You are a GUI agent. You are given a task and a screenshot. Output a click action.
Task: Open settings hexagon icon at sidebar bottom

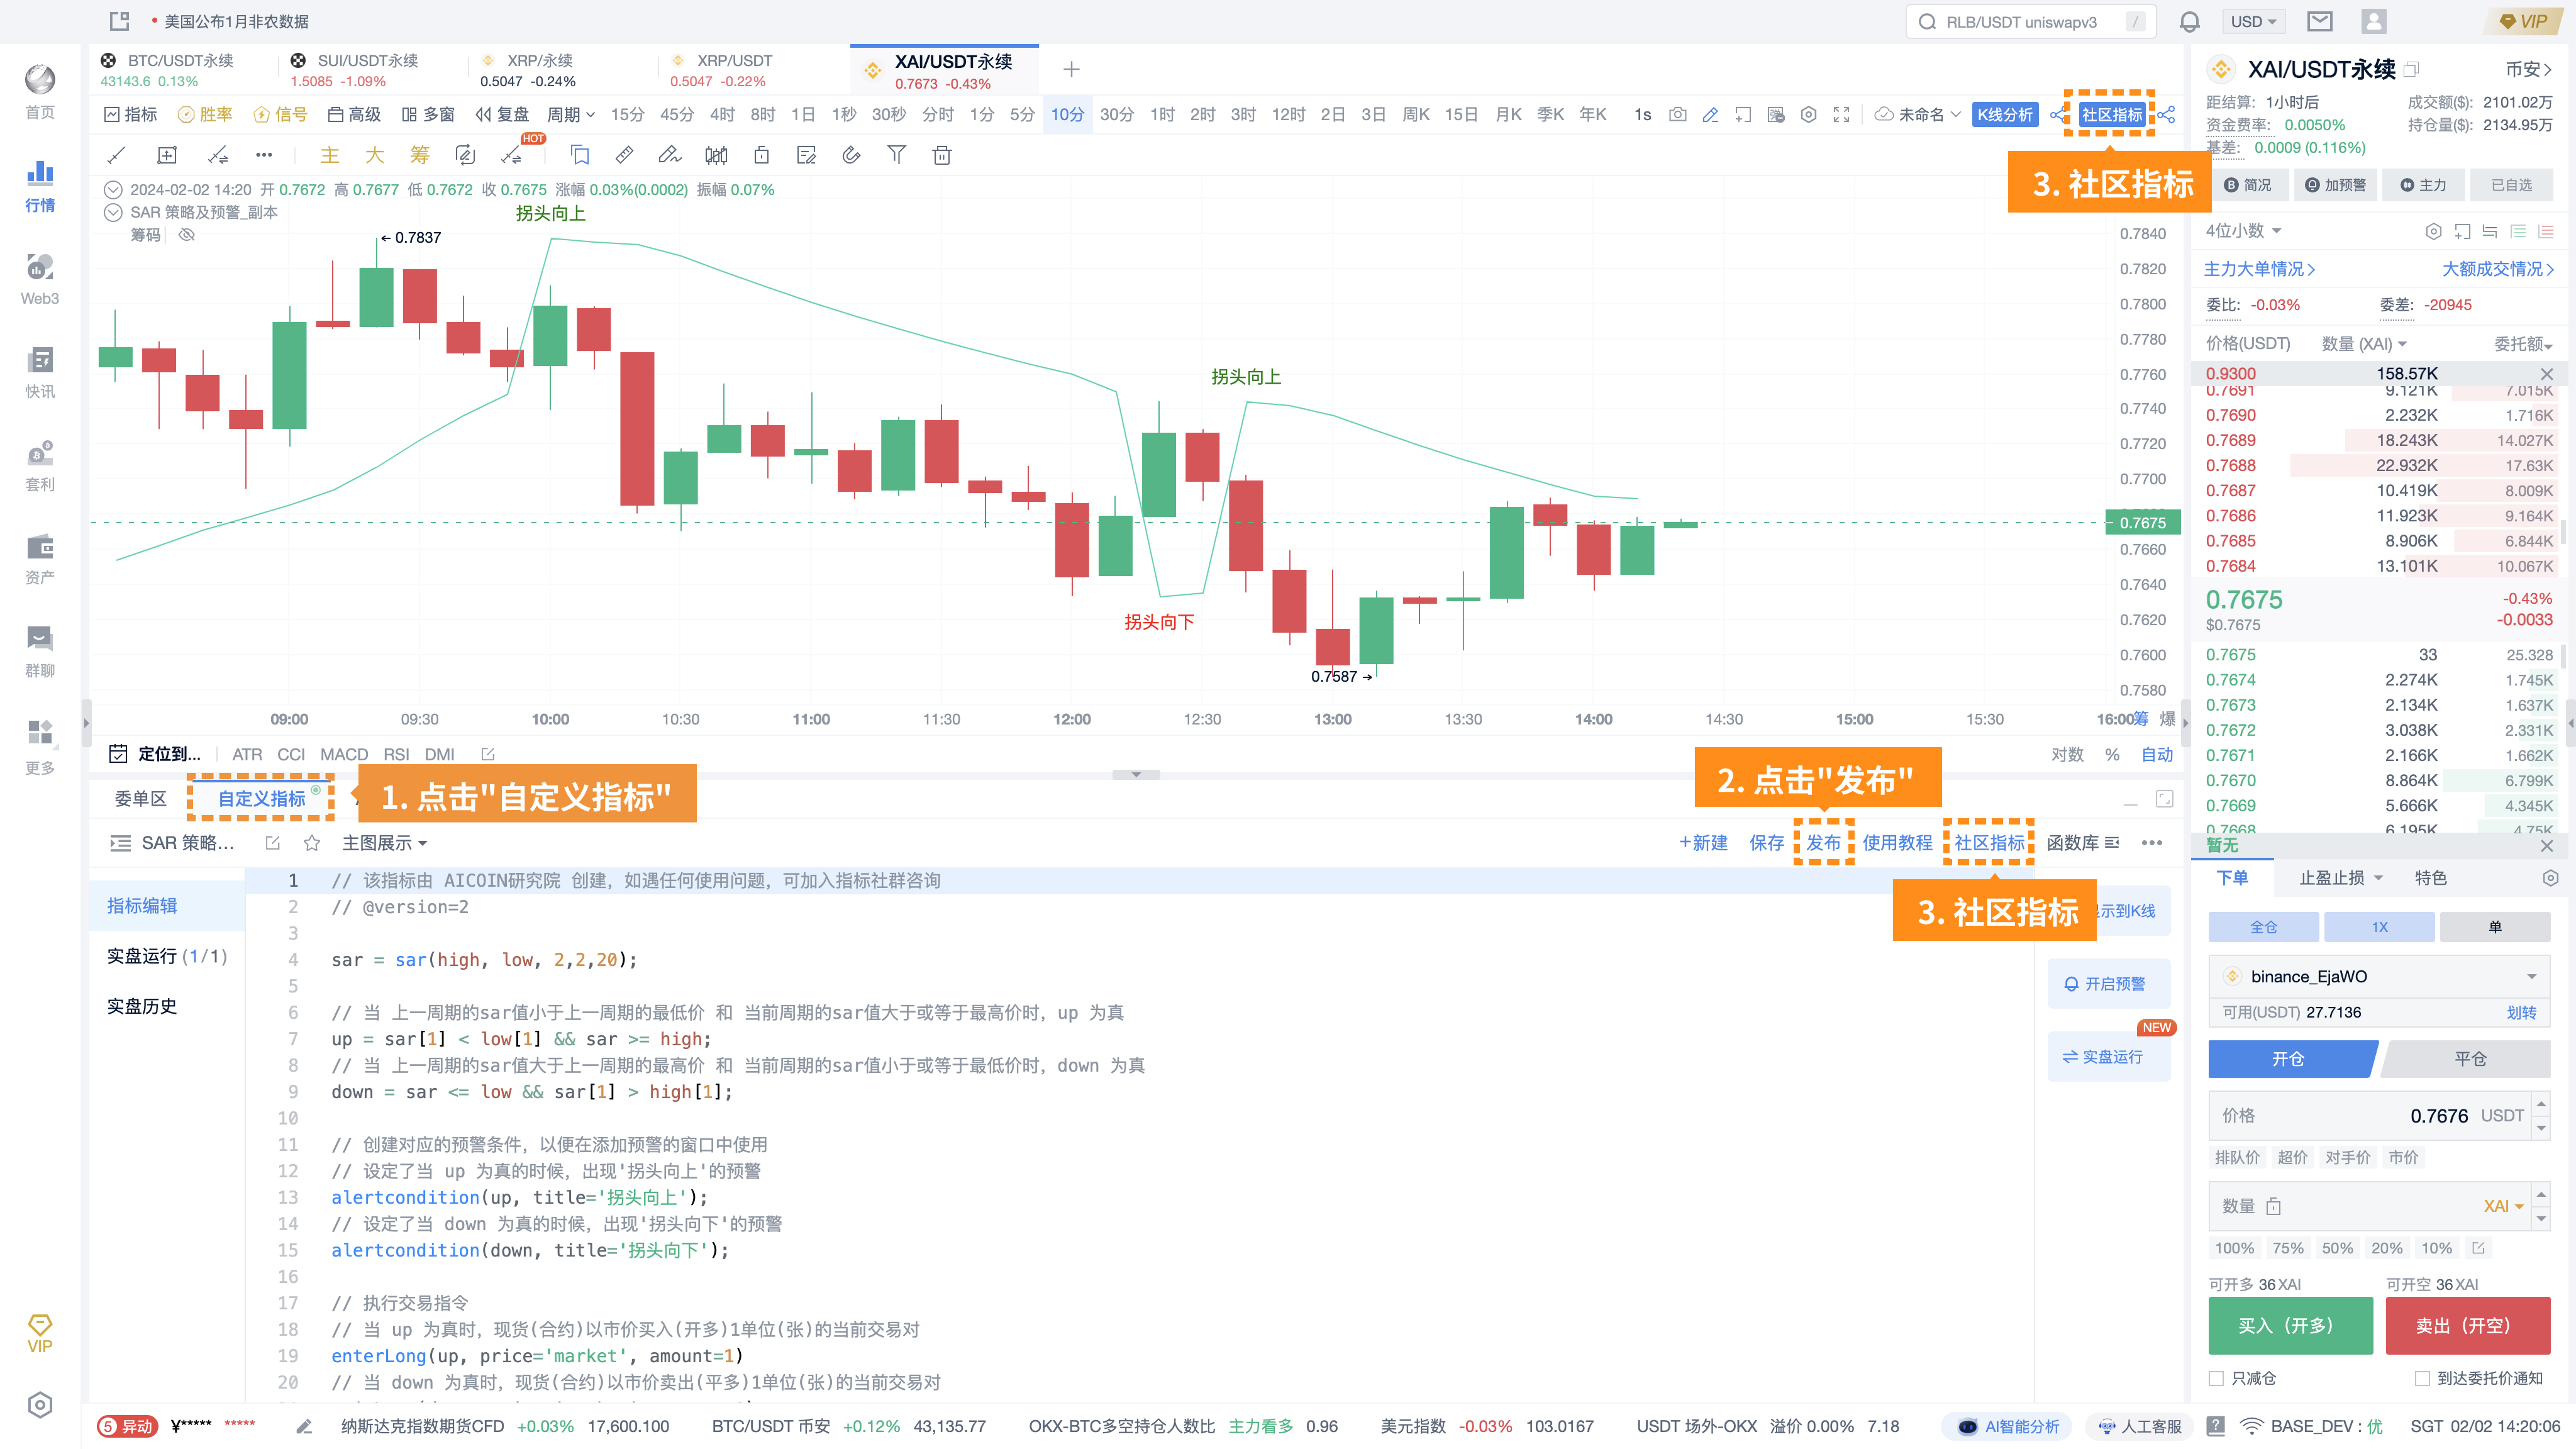click(x=40, y=1405)
